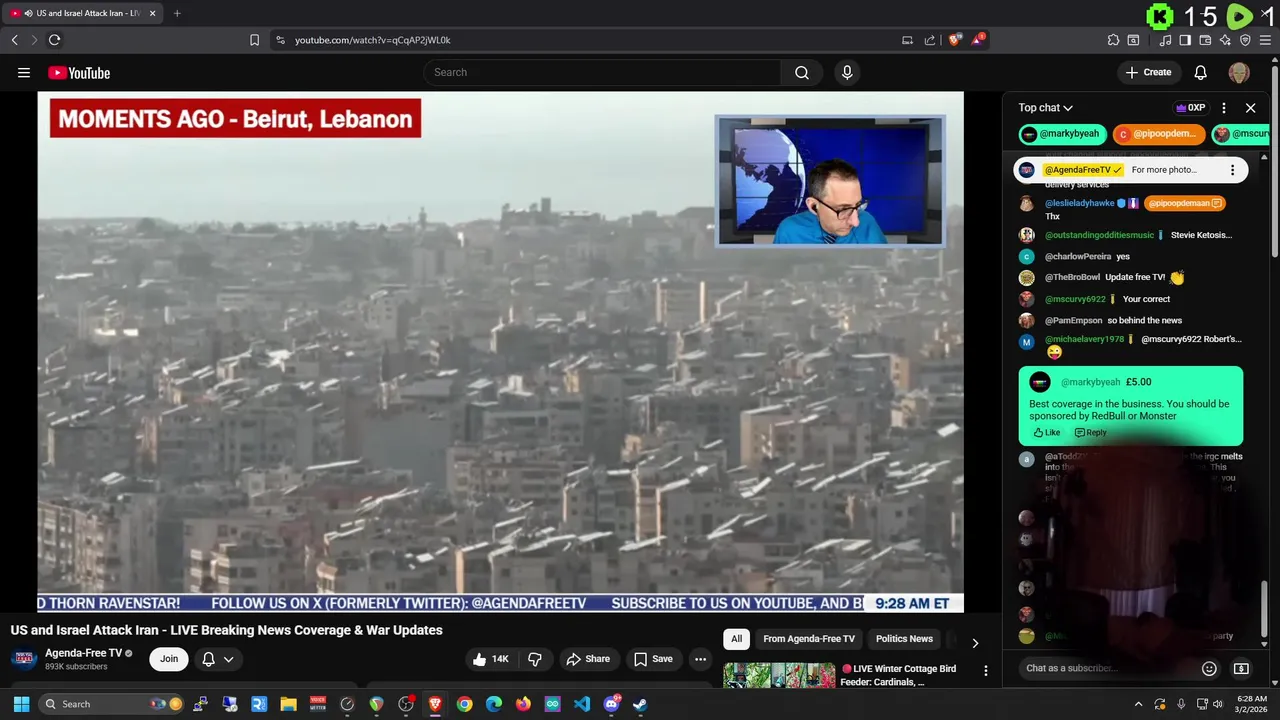Screen dimensions: 1280x720
Task: Select the Politics News chip
Action: 904,639
